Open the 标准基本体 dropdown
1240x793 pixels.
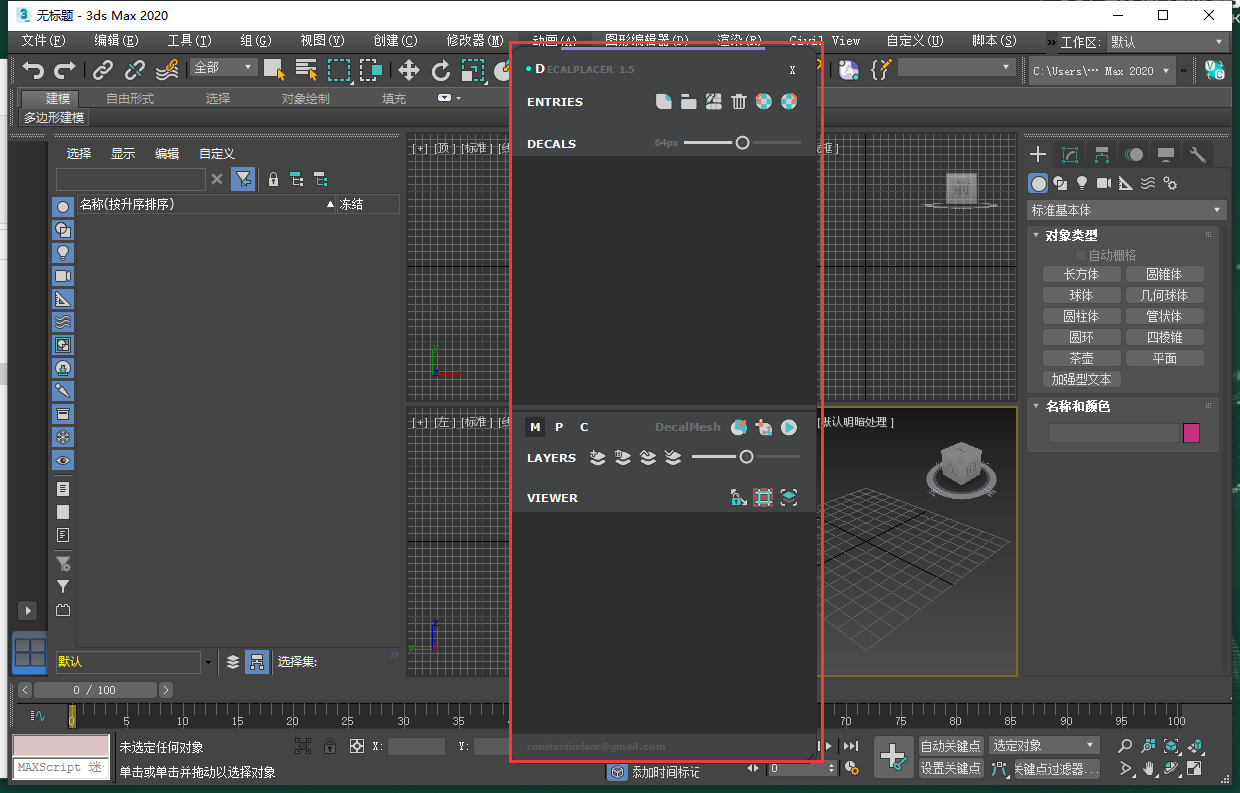(1126, 210)
